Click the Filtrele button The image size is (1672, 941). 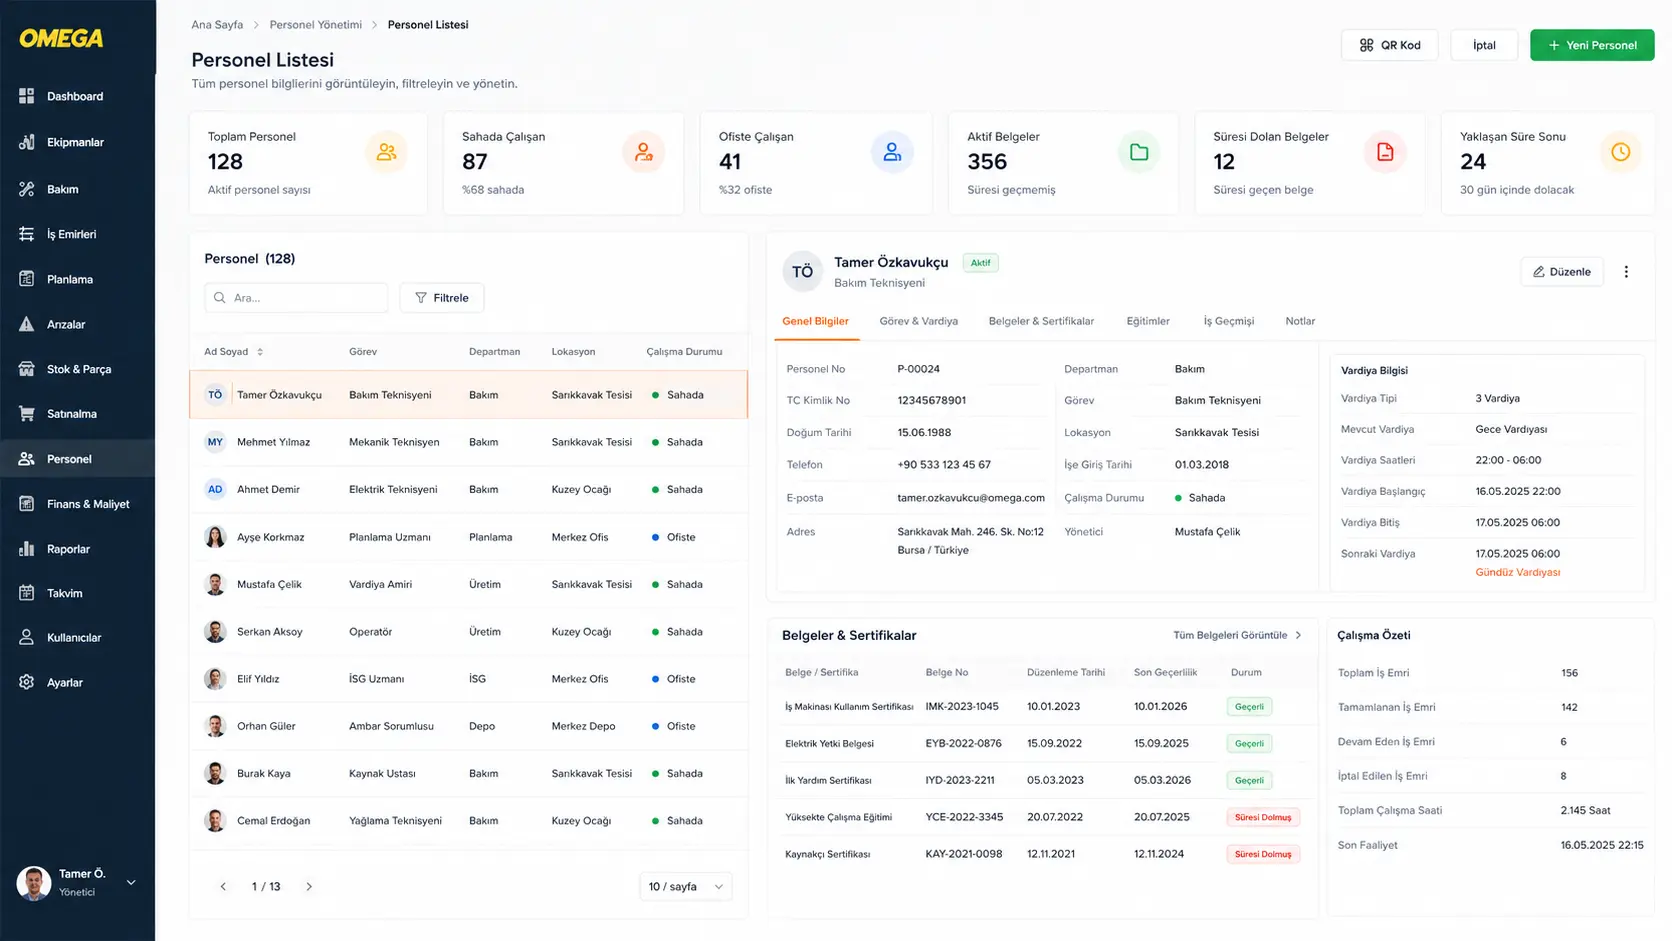pos(442,298)
